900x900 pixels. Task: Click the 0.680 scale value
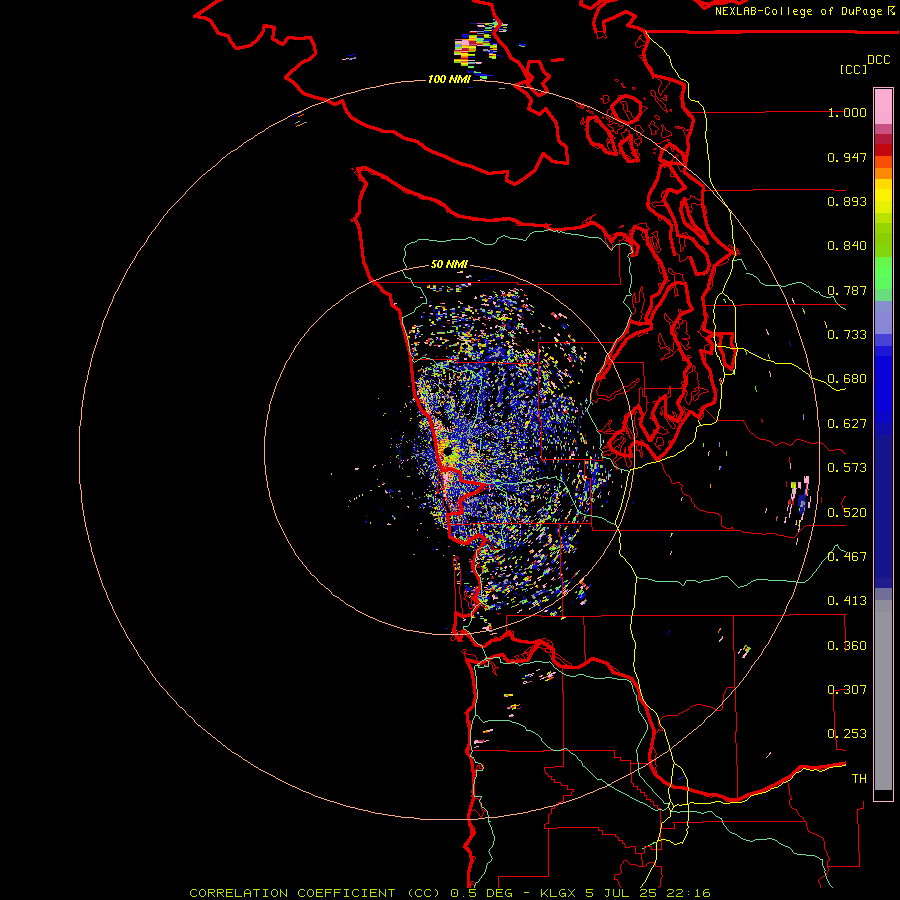[x=847, y=379]
